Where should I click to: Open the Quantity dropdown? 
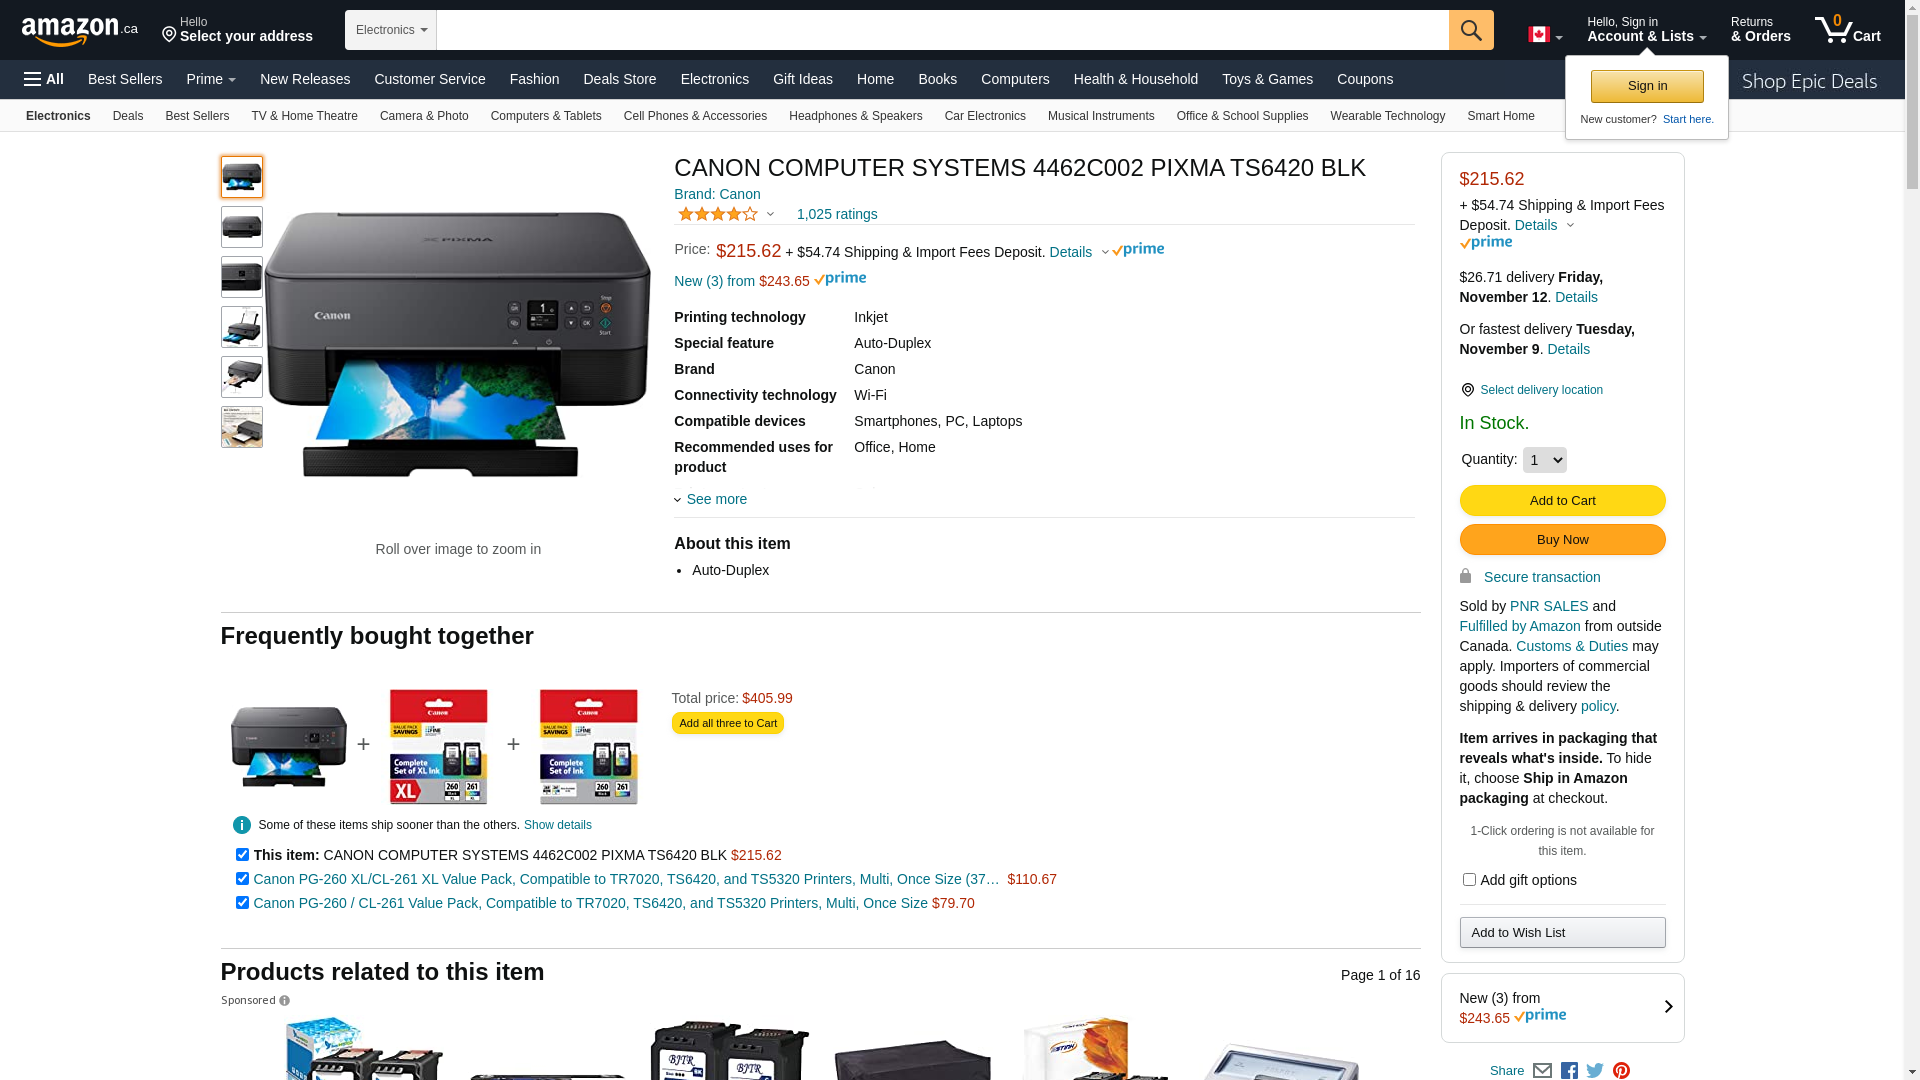(x=1544, y=460)
